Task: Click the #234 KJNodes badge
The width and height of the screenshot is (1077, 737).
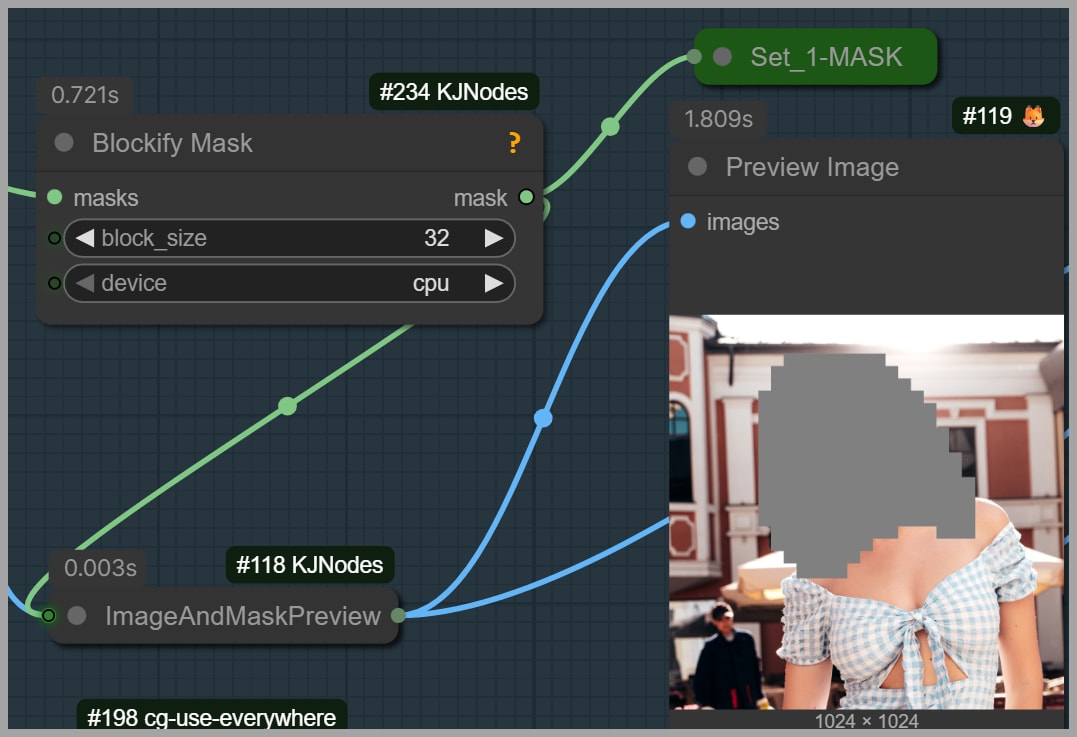Action: (x=453, y=93)
